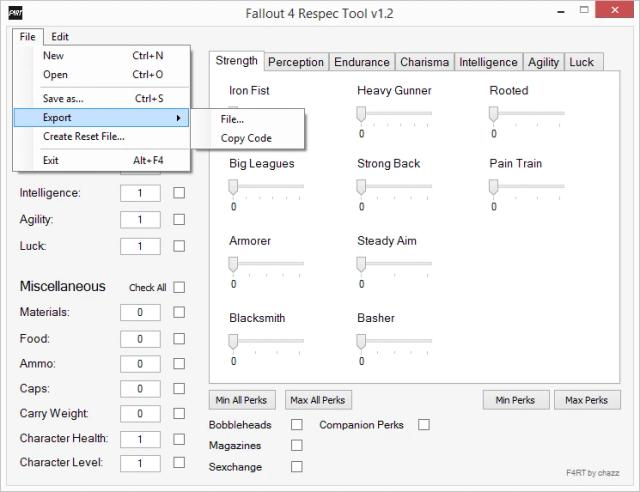
Task: Click the Intelligence value field
Action: (x=140, y=193)
